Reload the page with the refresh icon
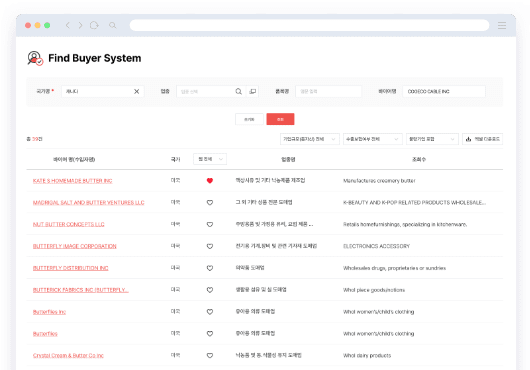This screenshot has height=370, width=530. click(94, 25)
